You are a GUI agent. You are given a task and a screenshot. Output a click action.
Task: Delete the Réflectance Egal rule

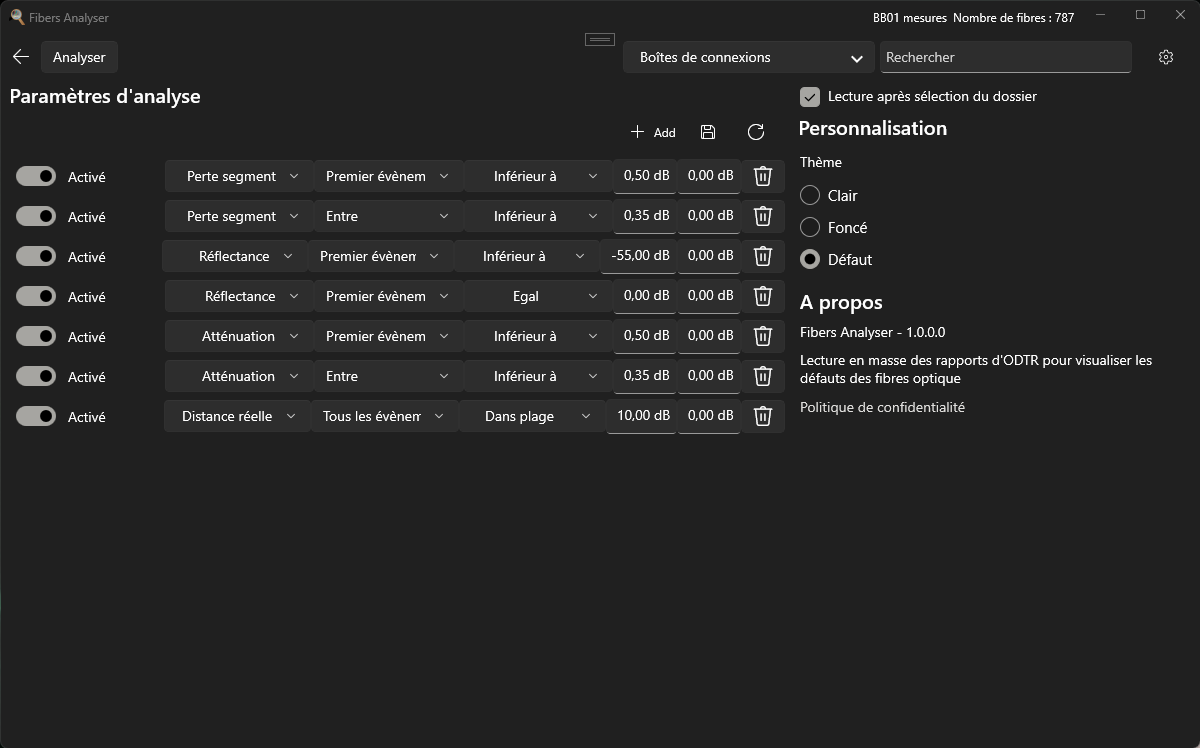click(x=762, y=296)
